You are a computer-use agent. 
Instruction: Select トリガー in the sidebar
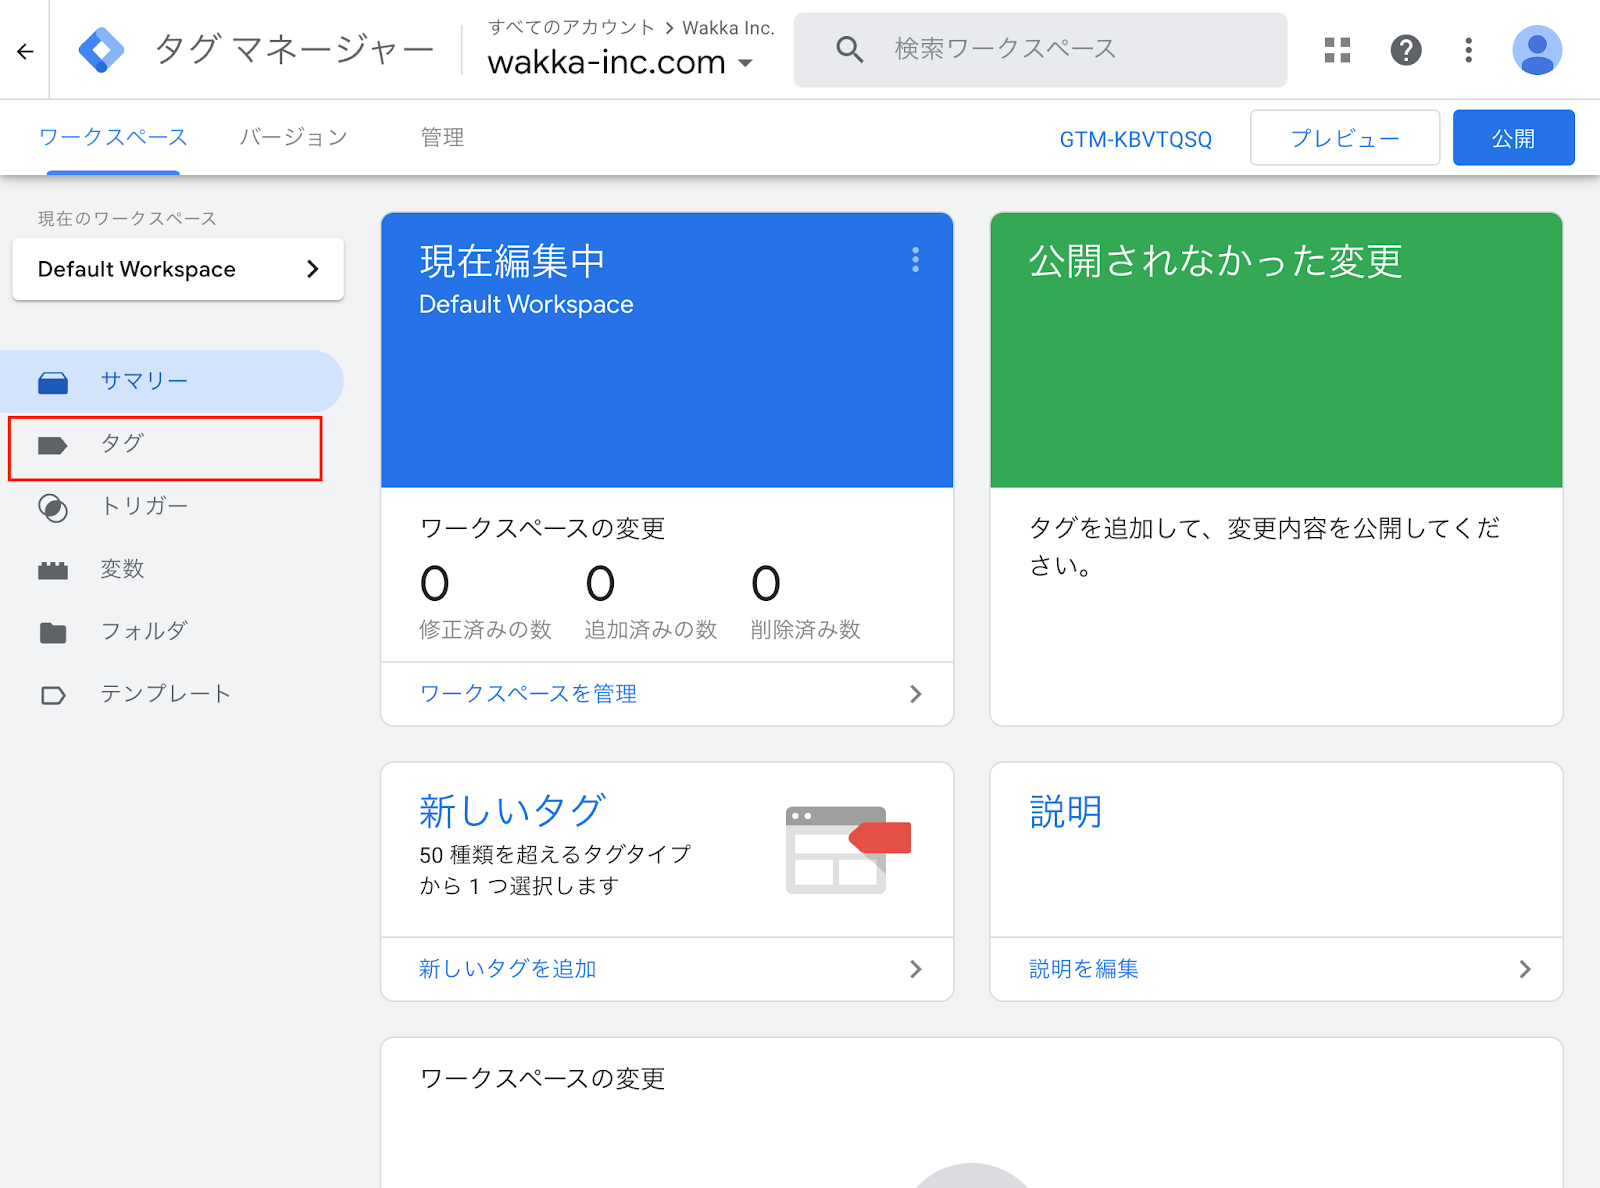pos(172,507)
